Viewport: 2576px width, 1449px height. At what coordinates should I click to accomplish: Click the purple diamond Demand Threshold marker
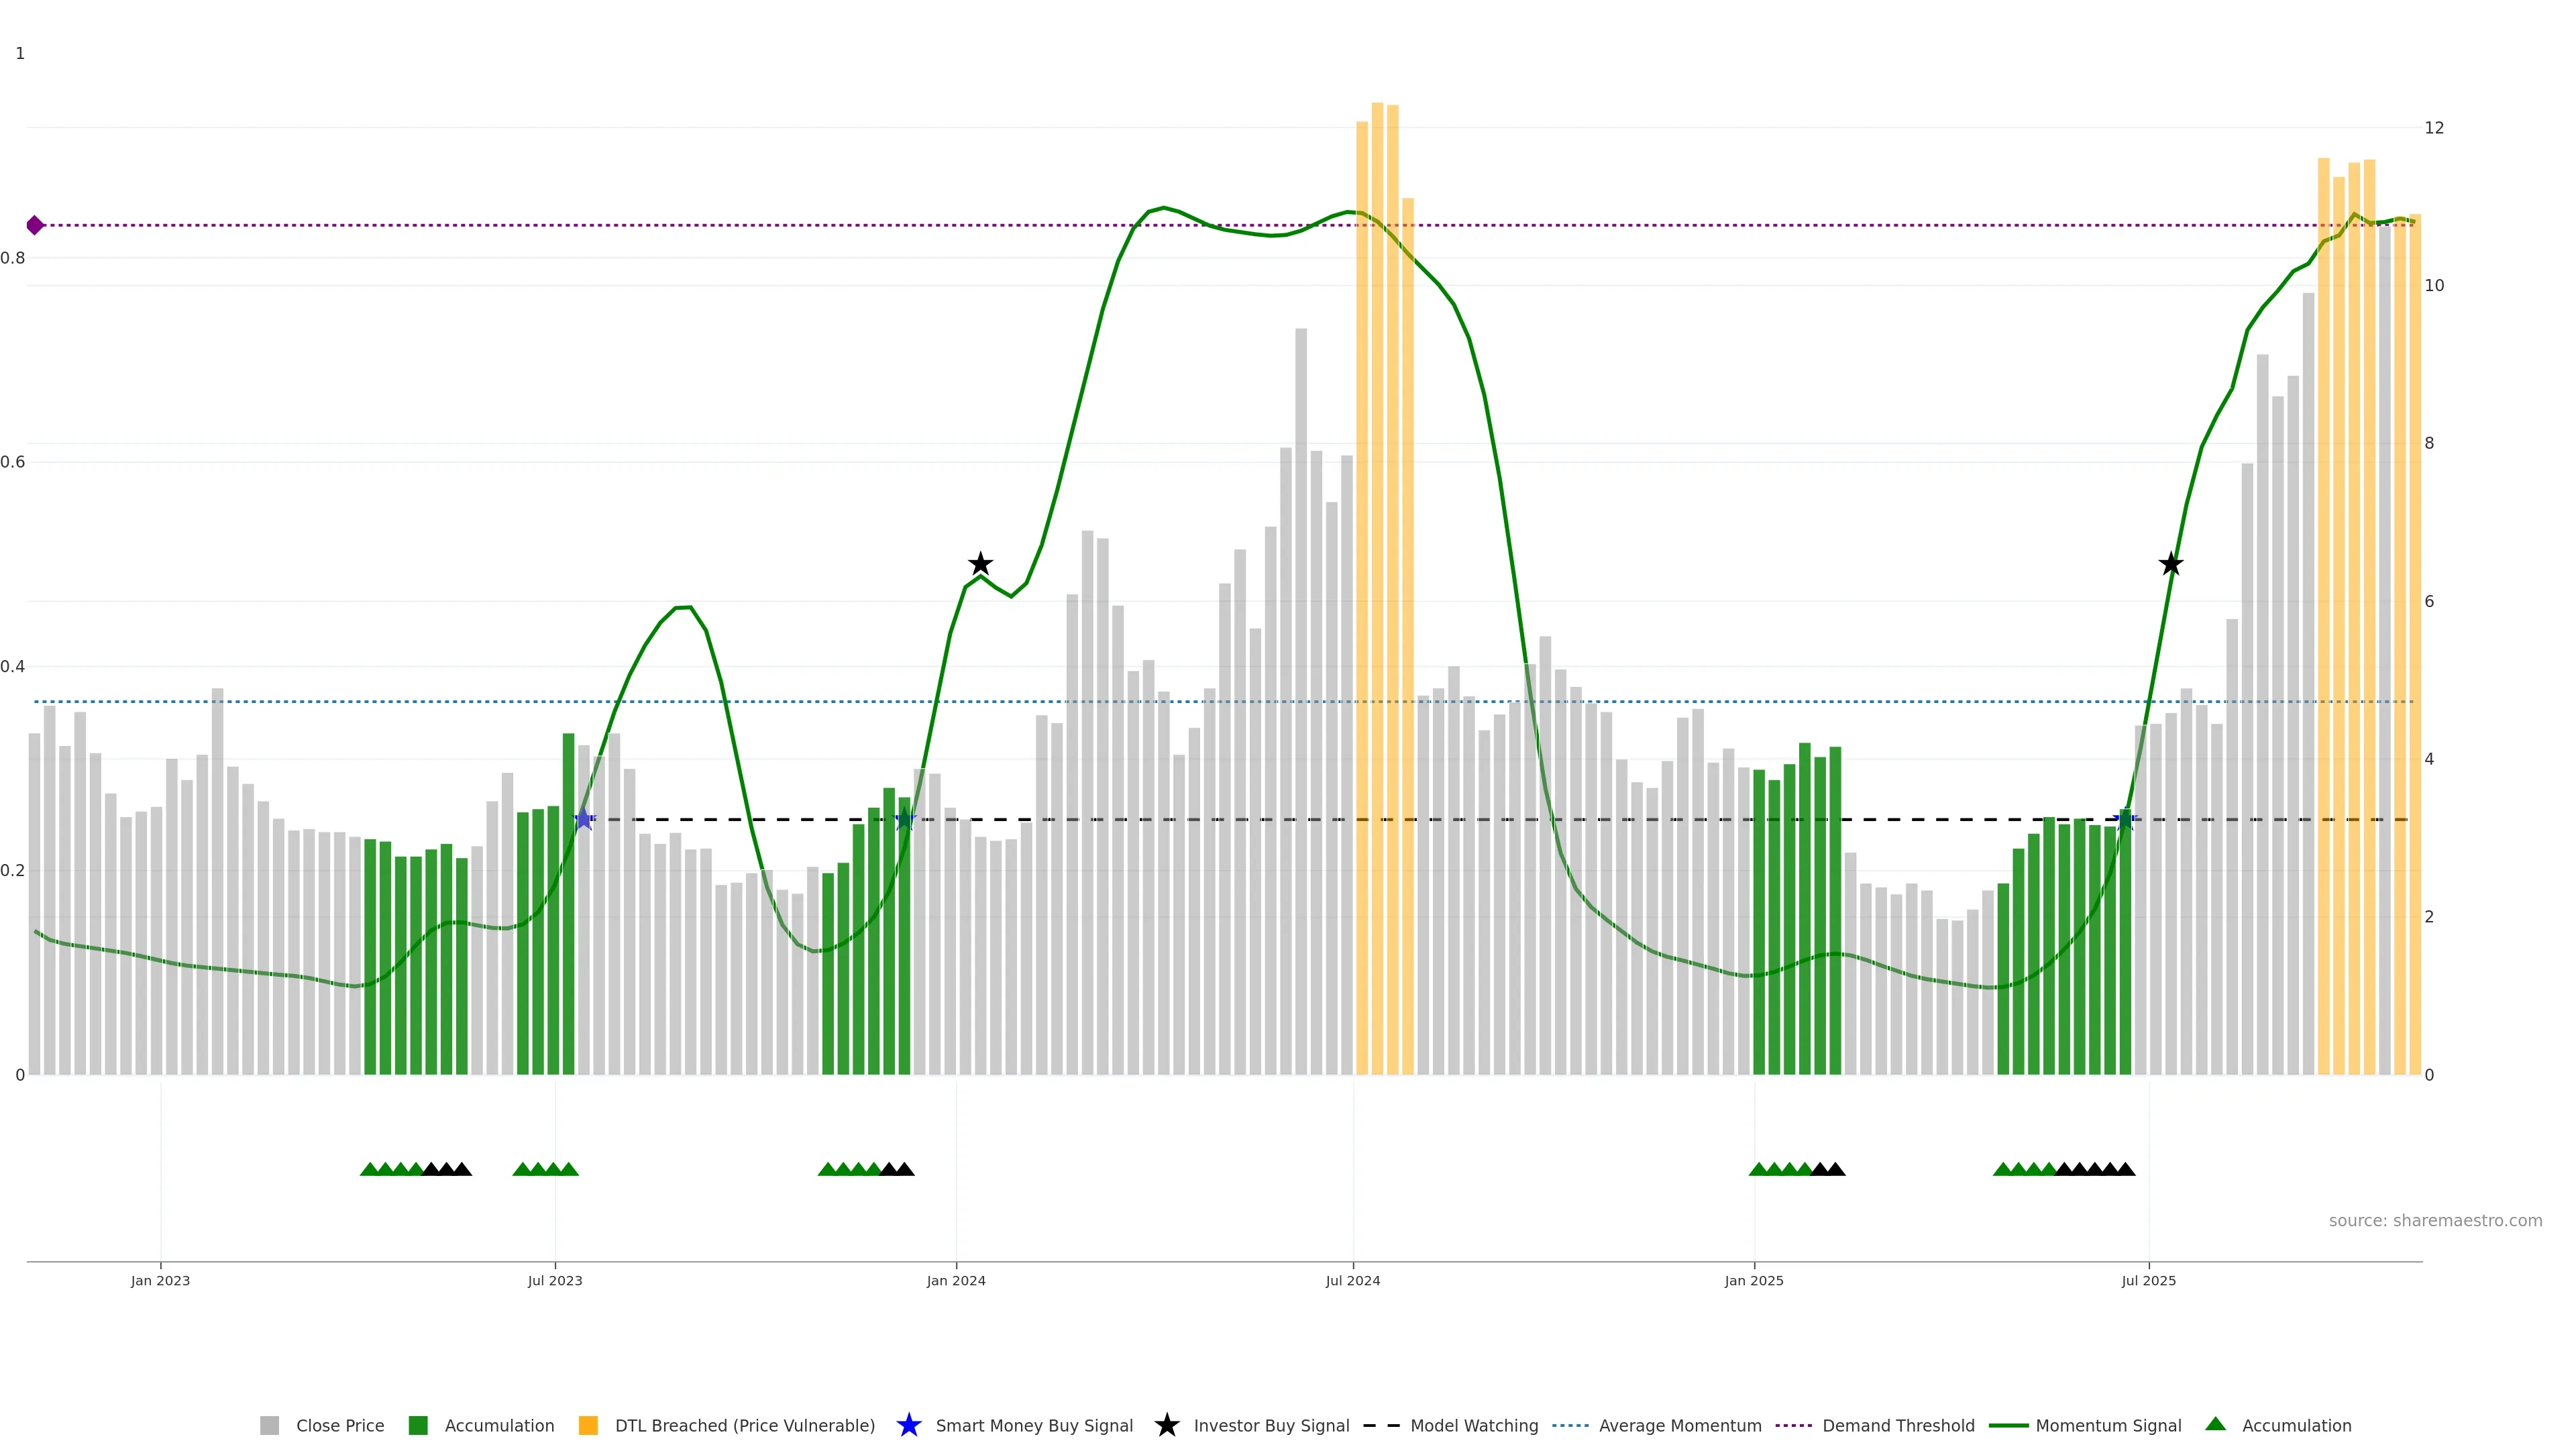click(x=35, y=225)
